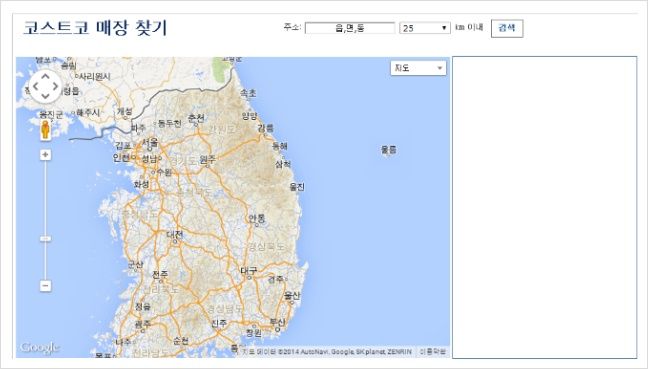This screenshot has height=369, width=648.
Task: Click 코스트코 매장 찾기 page heading
Action: point(95,28)
